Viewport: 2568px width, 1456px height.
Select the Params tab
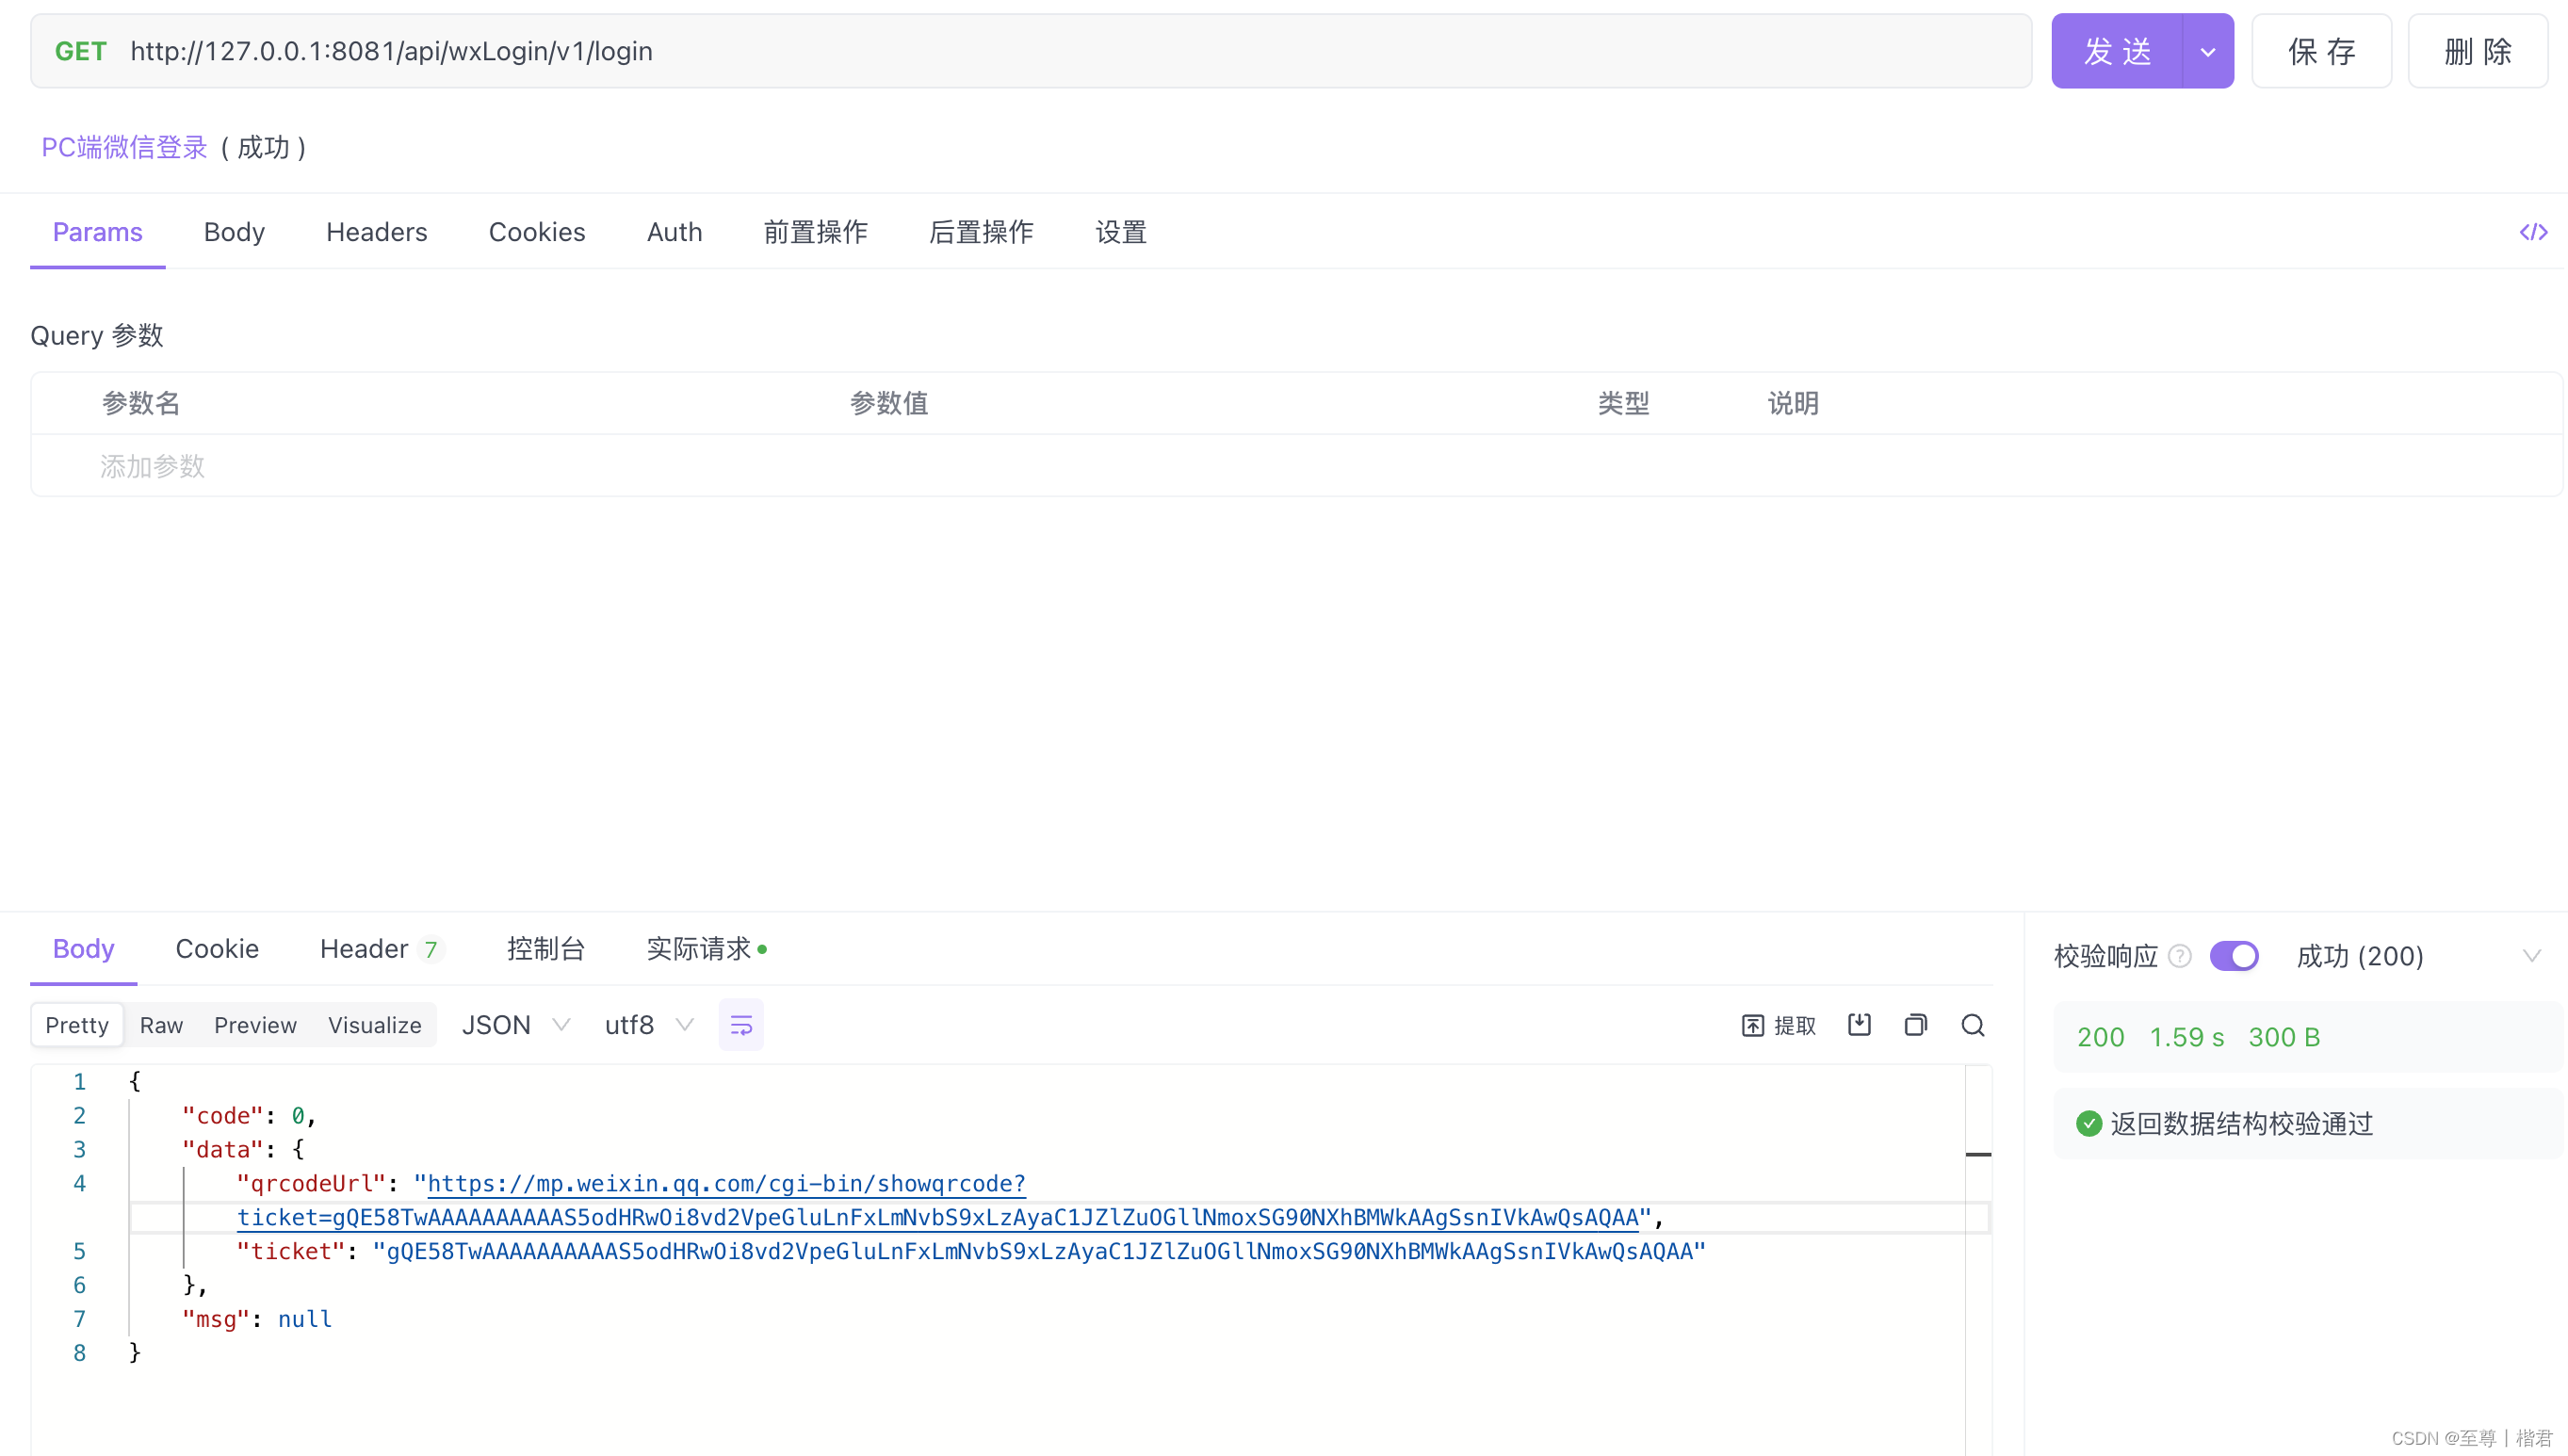[97, 233]
